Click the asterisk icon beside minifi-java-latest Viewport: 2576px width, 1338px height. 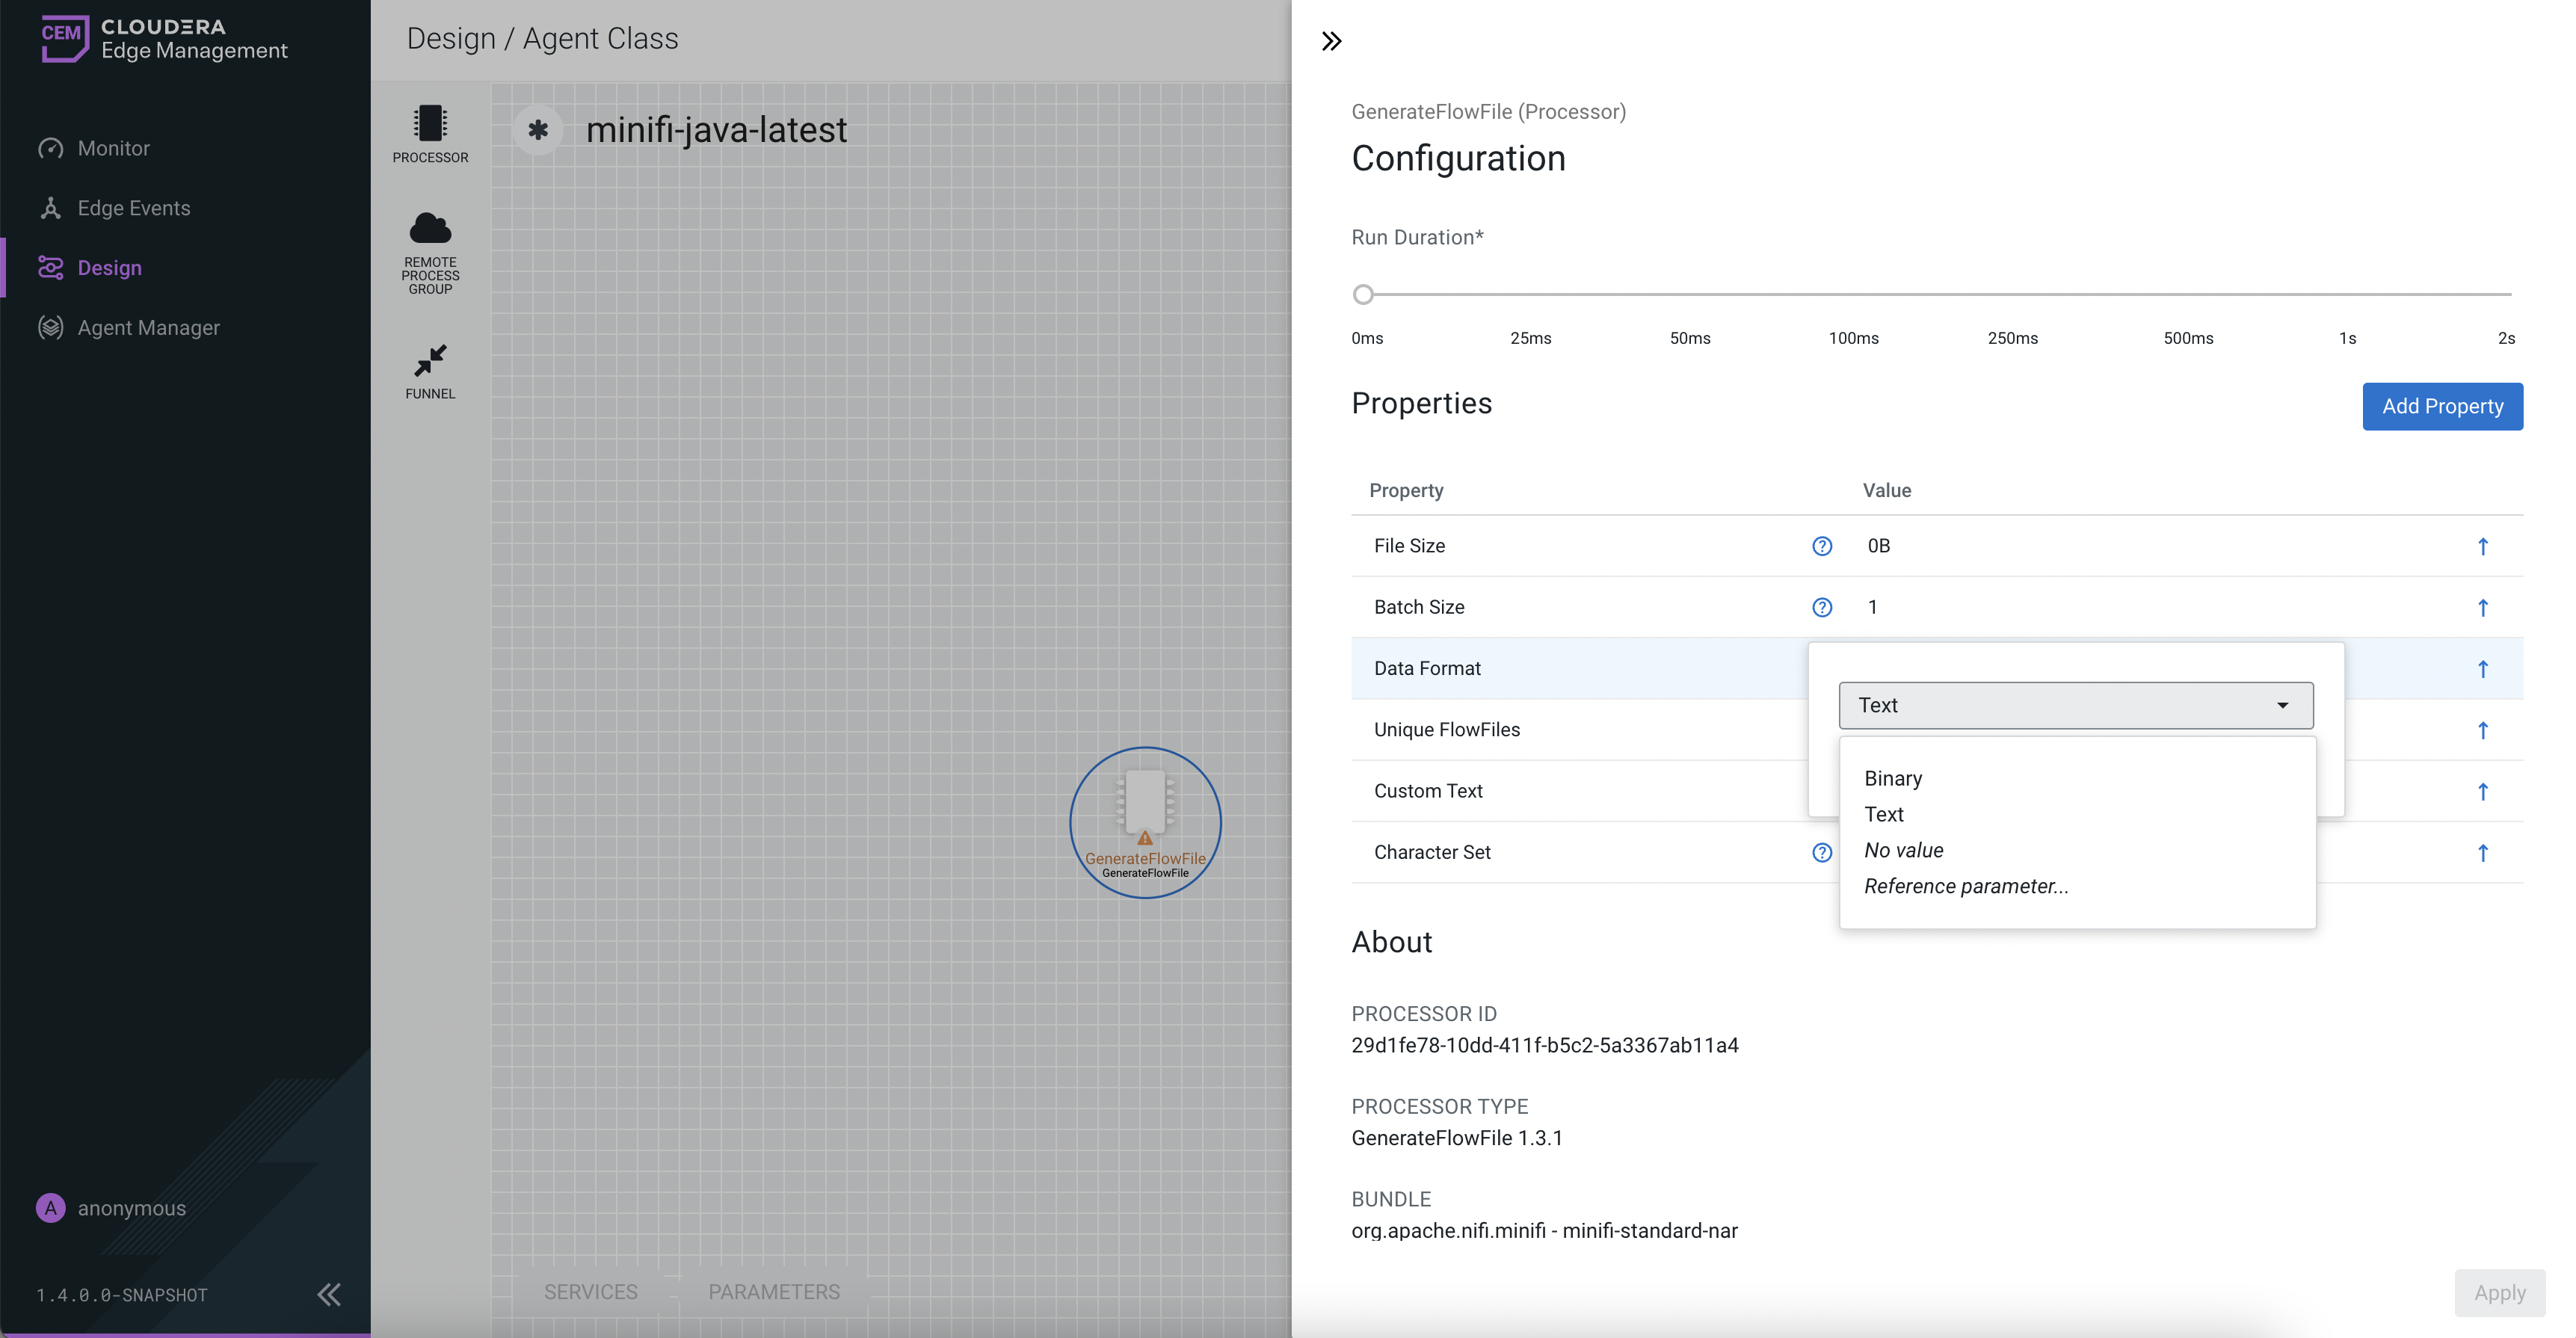[x=538, y=130]
